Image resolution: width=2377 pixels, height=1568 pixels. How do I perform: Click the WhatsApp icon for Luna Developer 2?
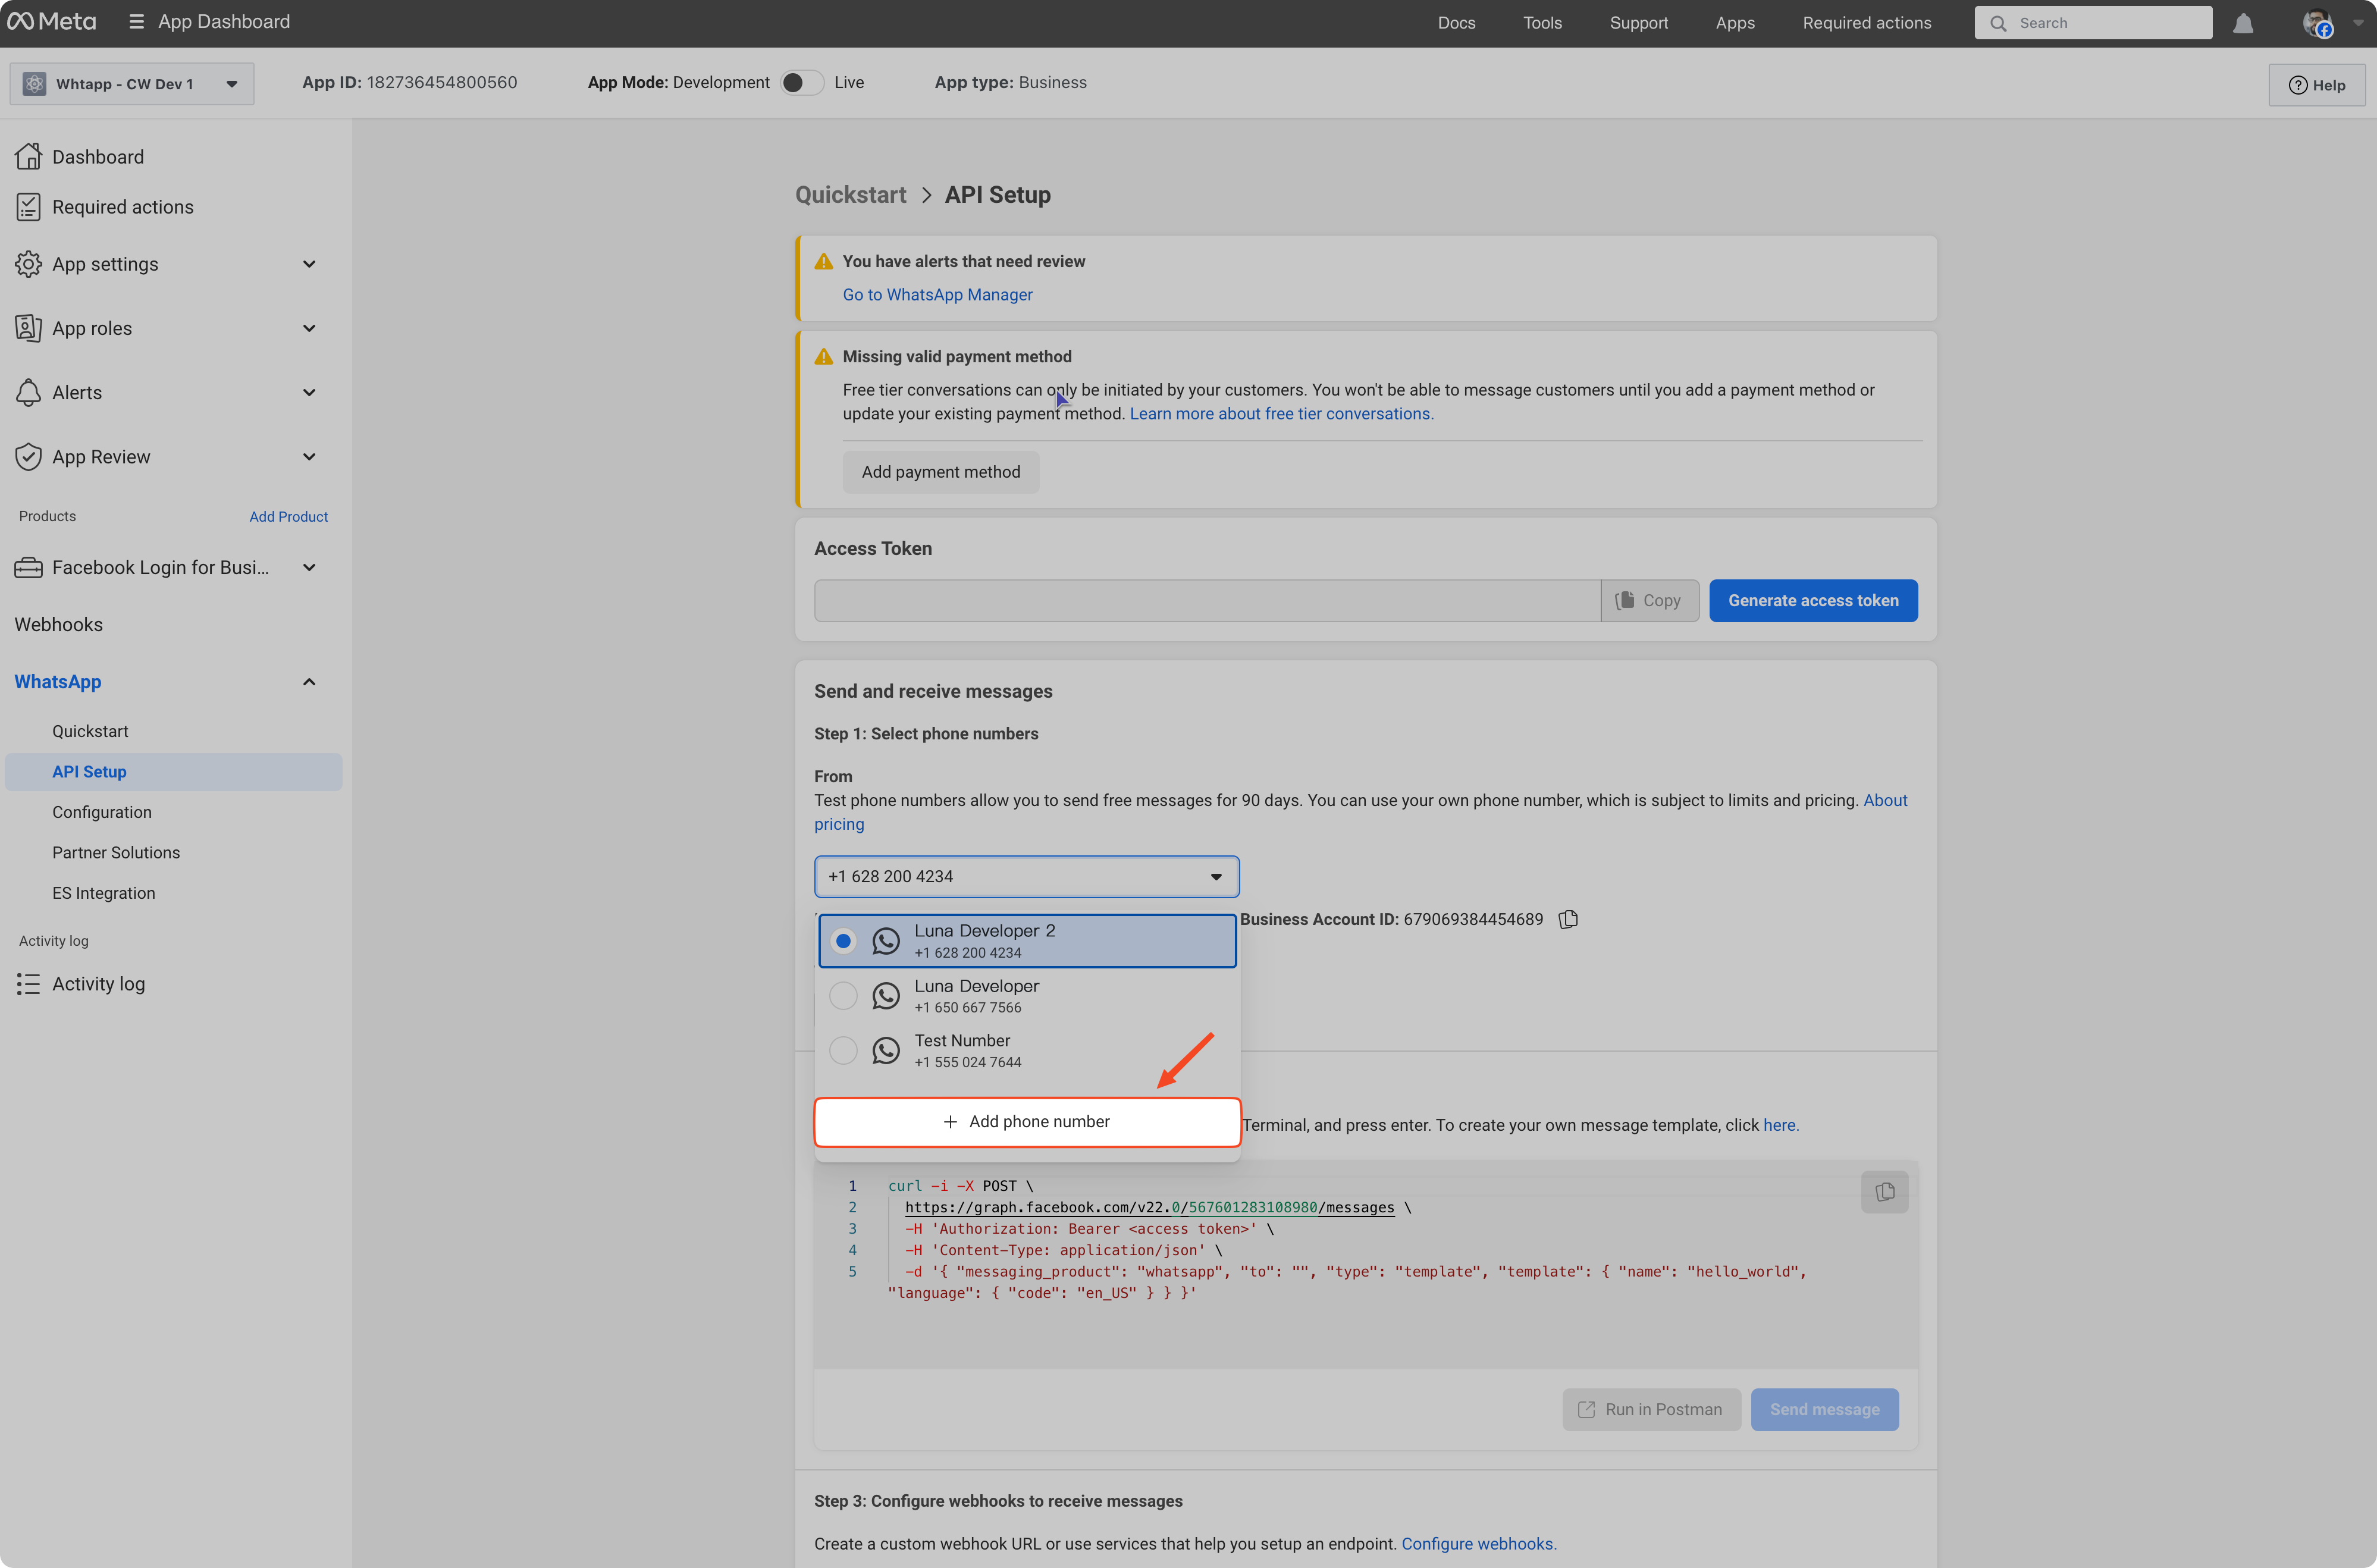tap(885, 941)
